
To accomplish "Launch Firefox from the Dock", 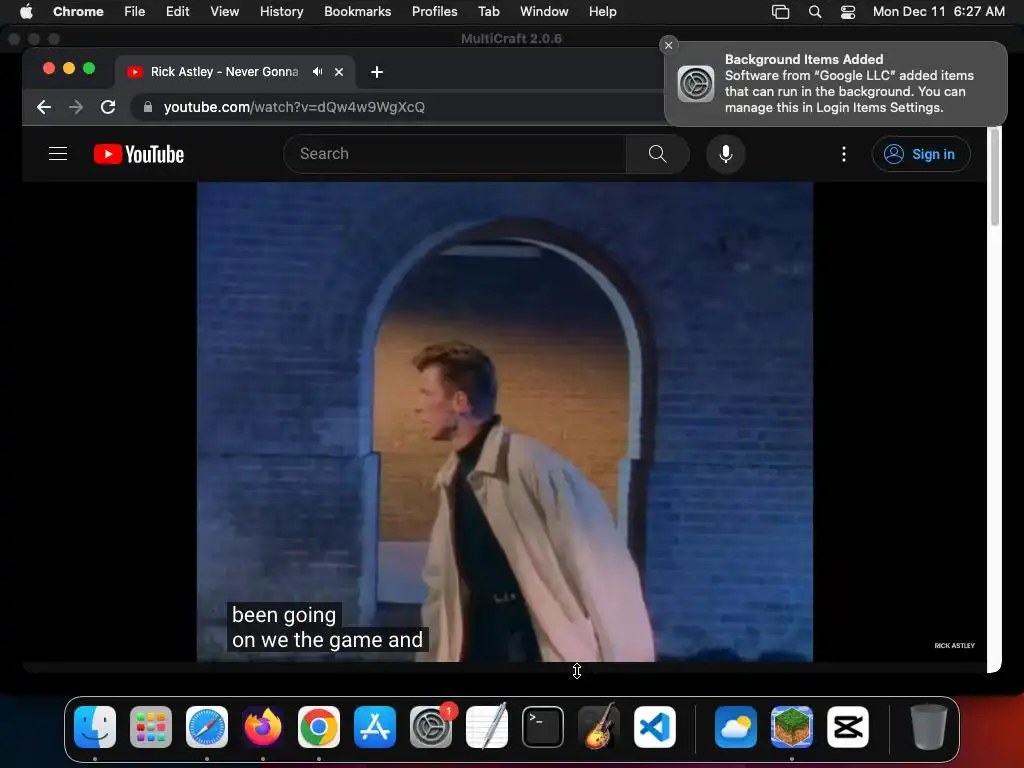I will pos(263,727).
